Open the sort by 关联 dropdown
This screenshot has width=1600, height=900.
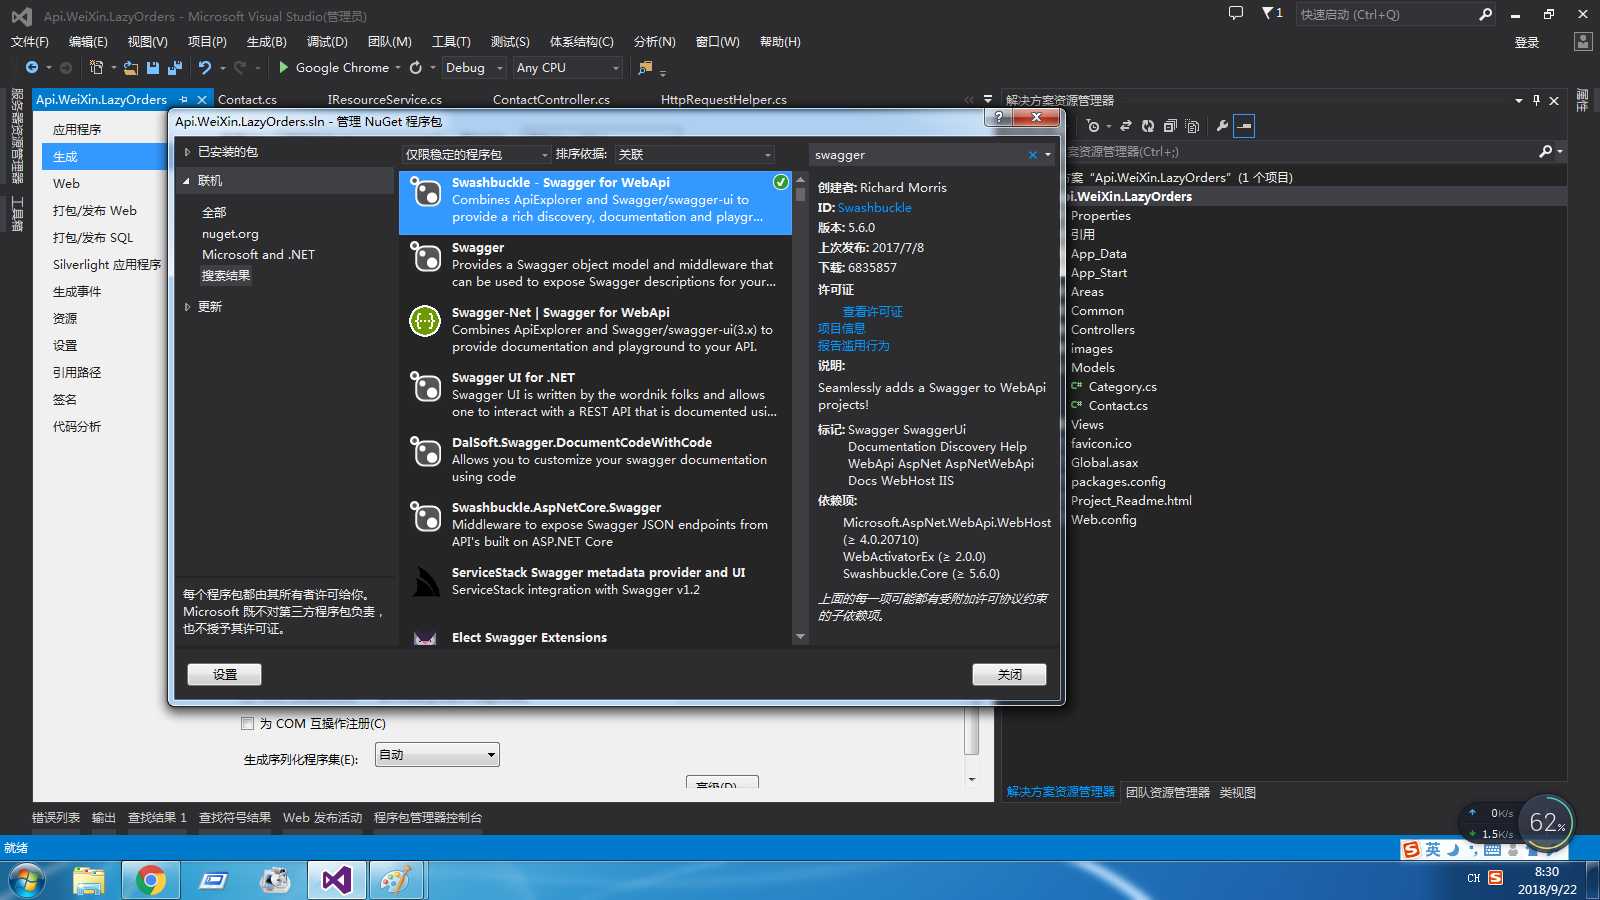695,154
